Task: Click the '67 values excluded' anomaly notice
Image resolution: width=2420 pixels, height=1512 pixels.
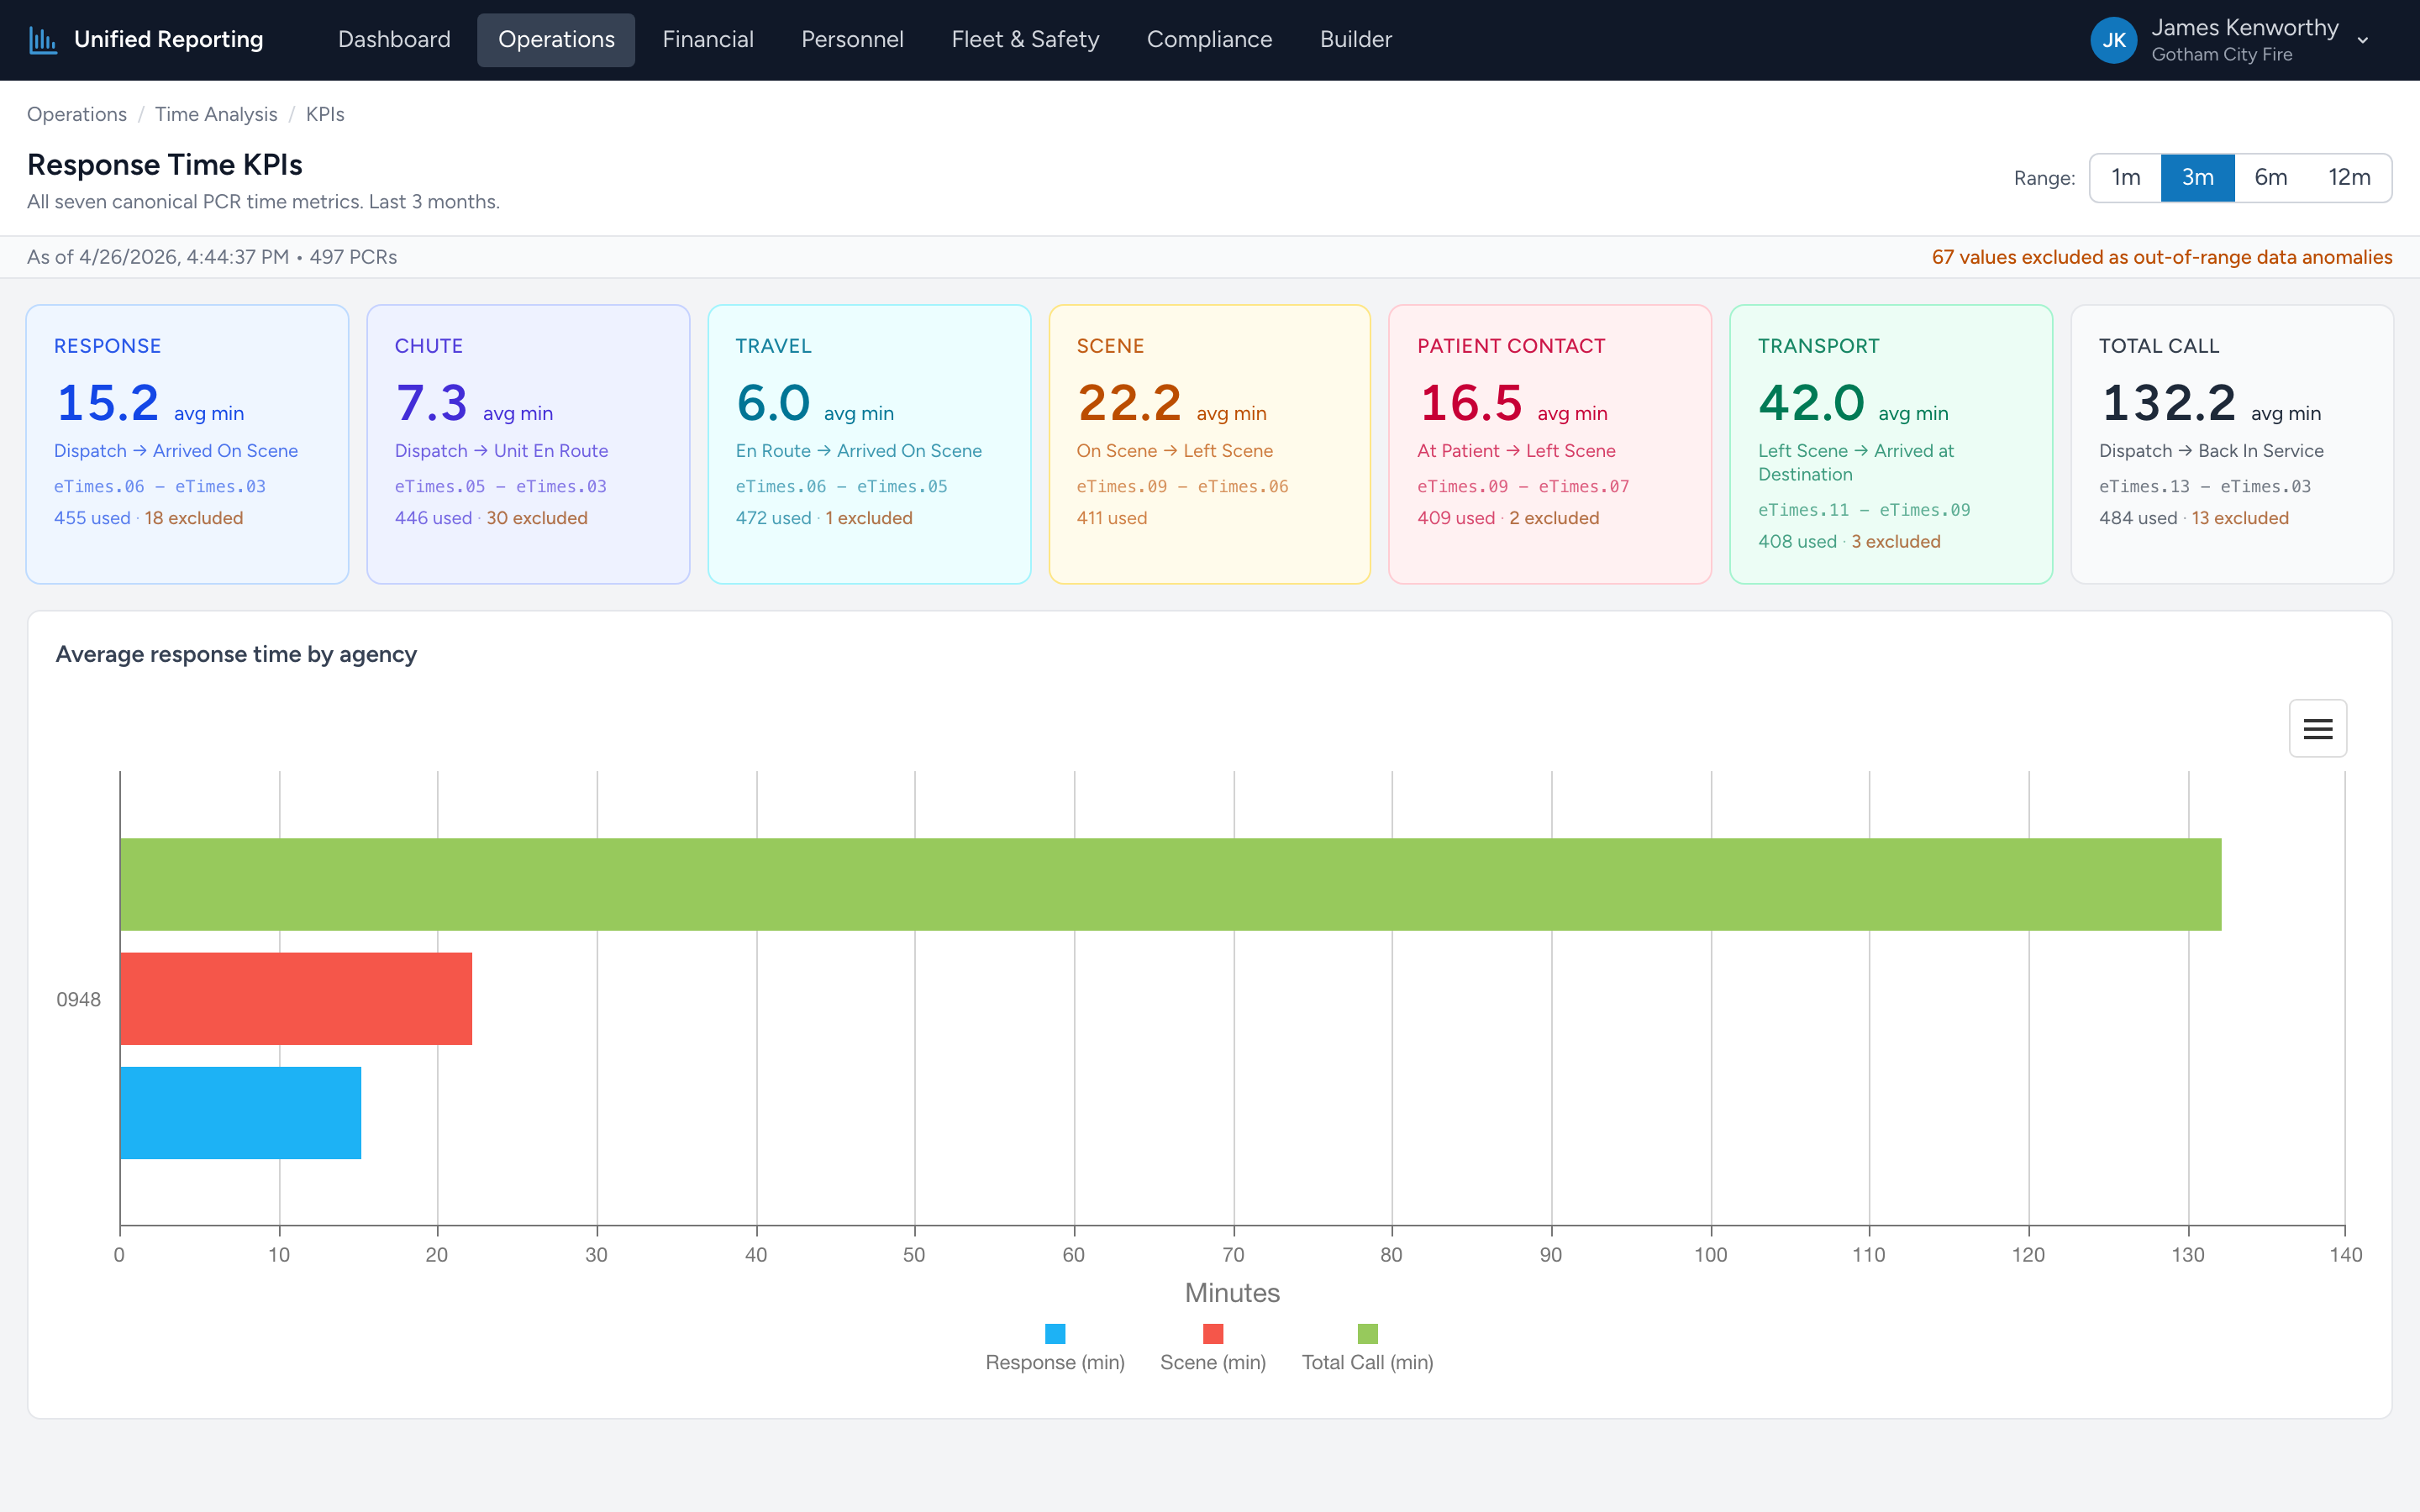Action: (2162, 257)
